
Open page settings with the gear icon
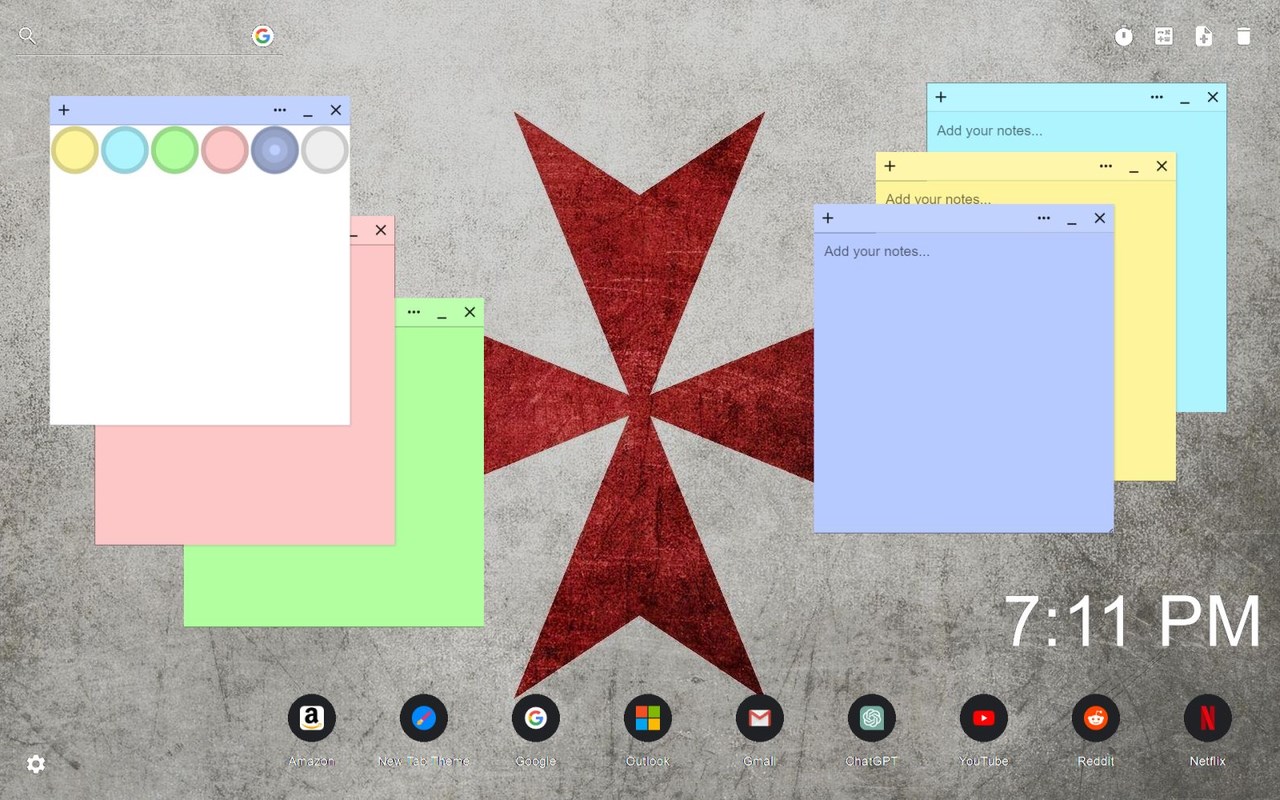click(36, 764)
